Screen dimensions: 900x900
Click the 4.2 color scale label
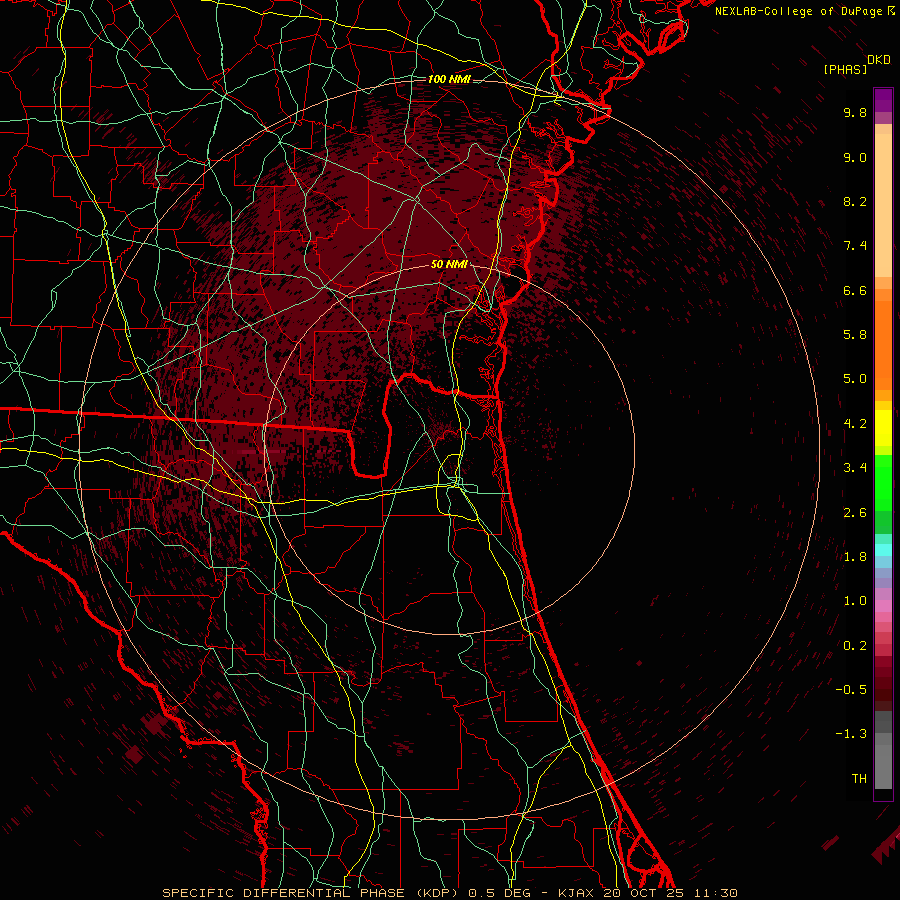point(855,424)
